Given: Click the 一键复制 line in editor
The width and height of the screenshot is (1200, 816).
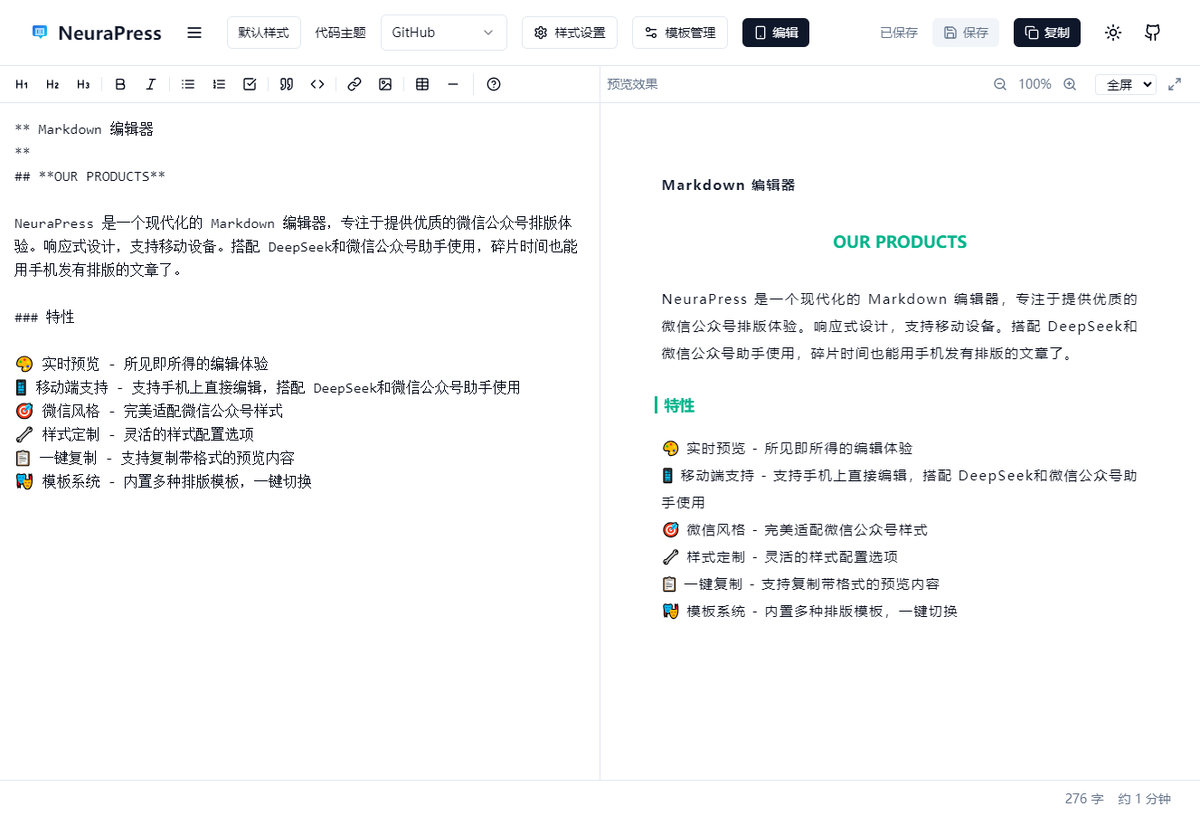Looking at the screenshot, I should point(155,458).
